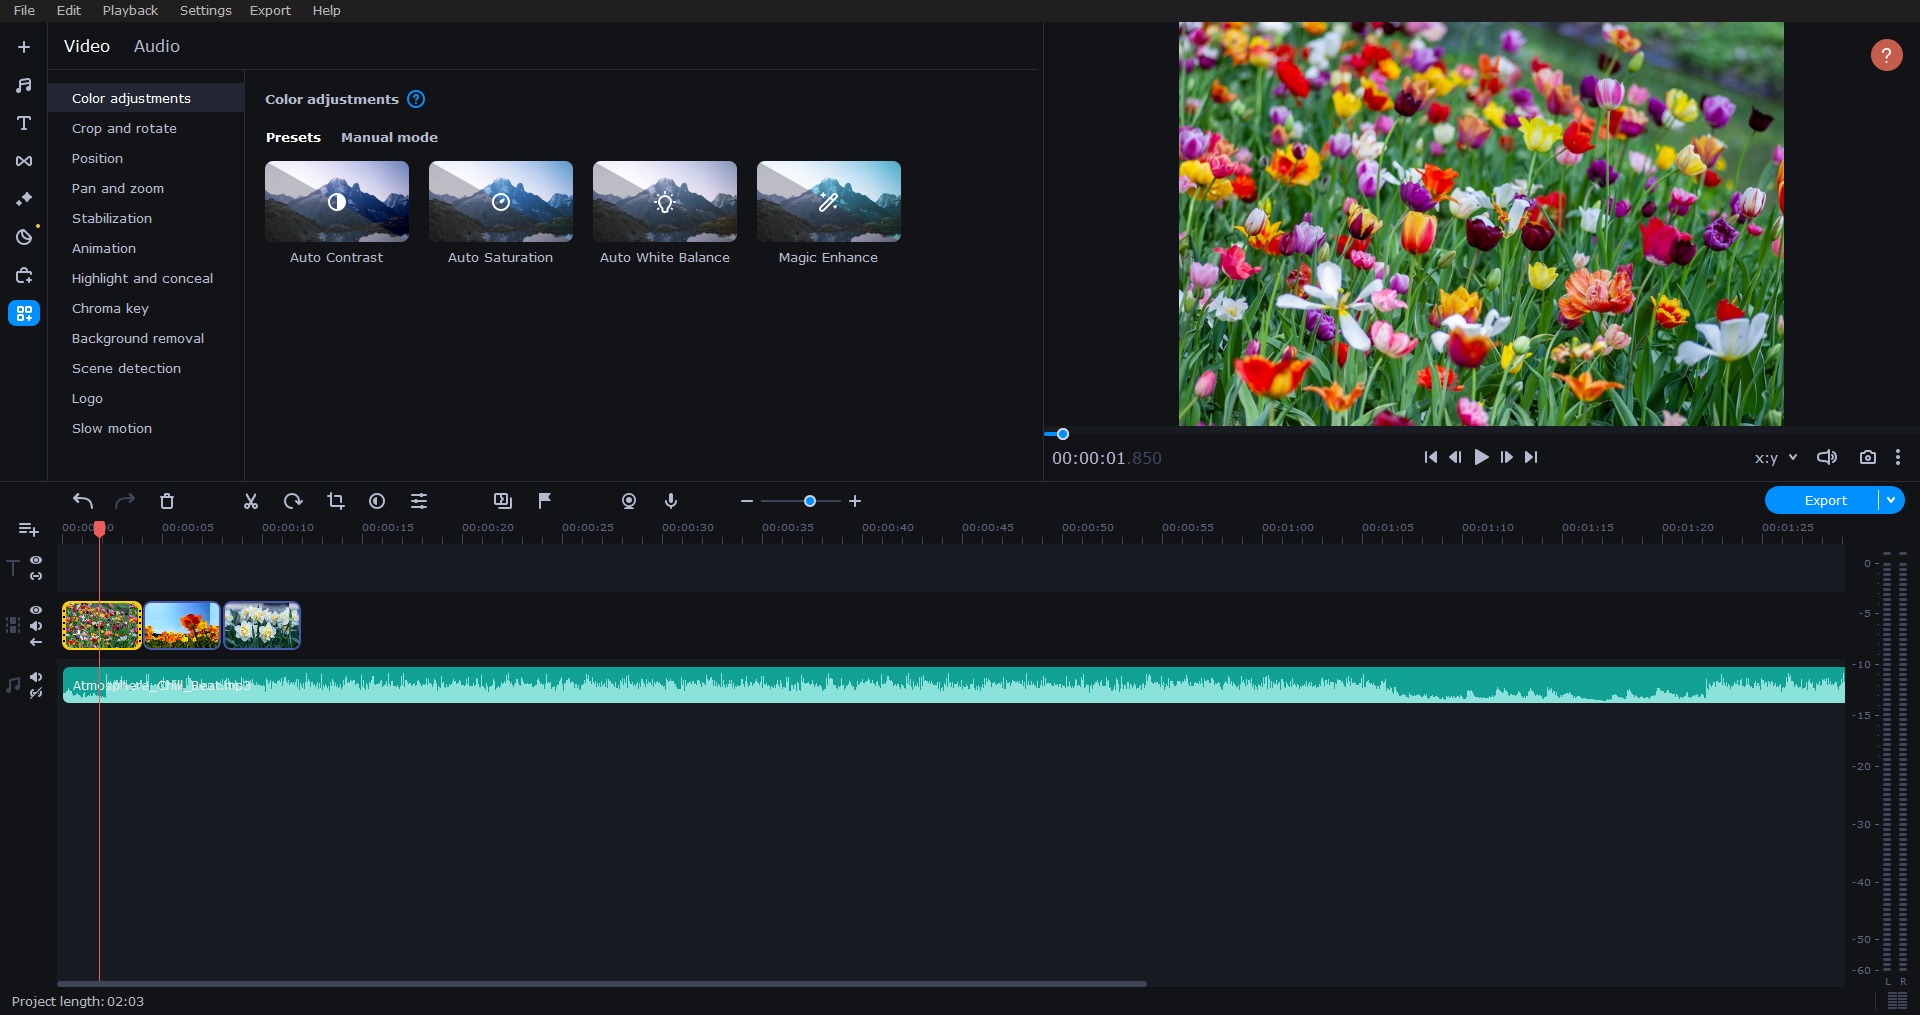
Task: Switch to the Audio tab
Action: (x=157, y=46)
